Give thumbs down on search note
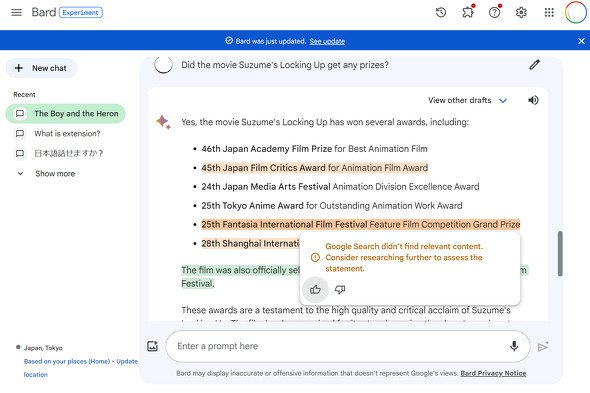The image size is (590, 393). point(340,289)
